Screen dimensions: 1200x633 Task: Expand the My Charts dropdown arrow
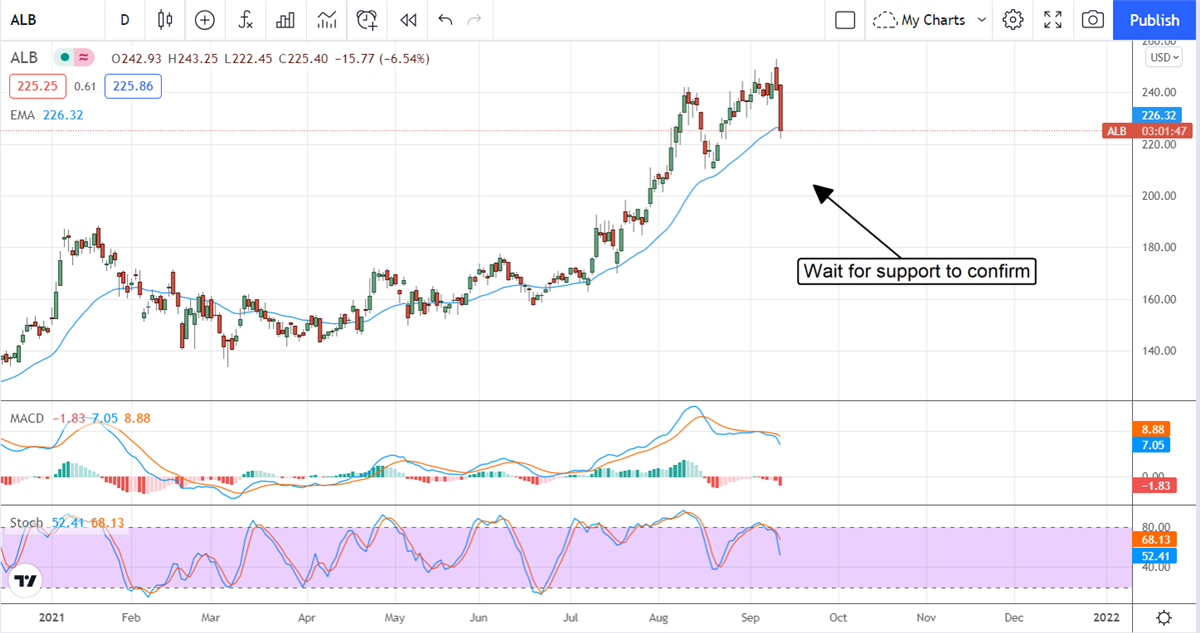[x=982, y=19]
